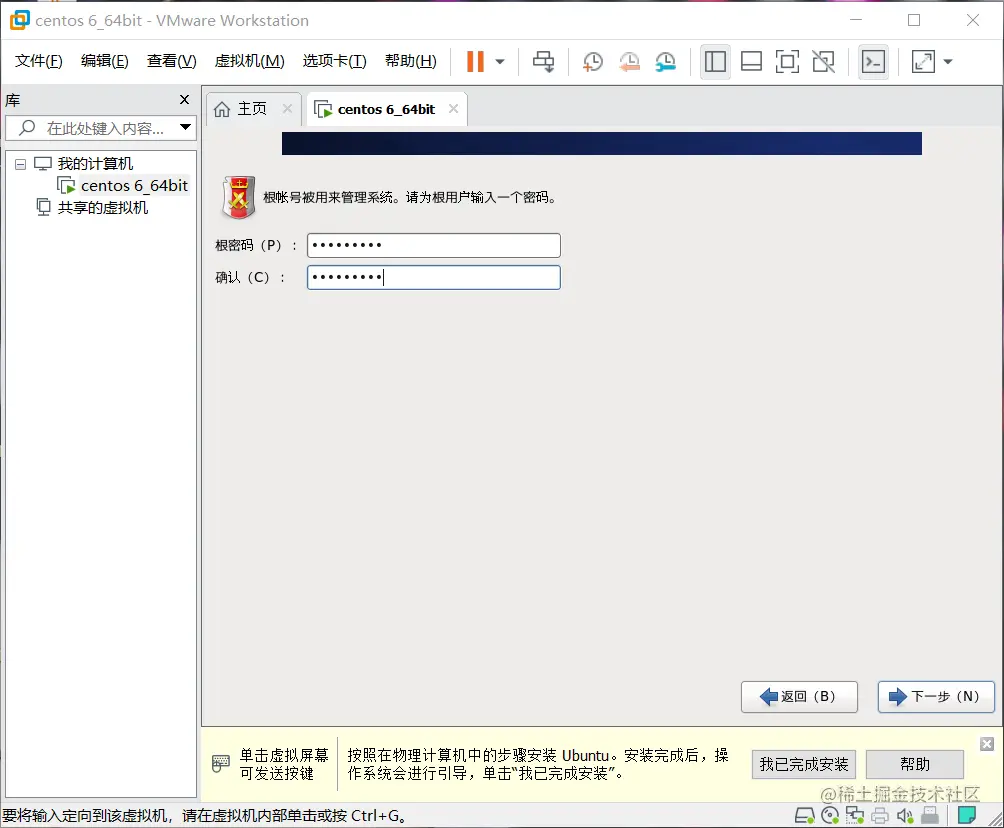The height and width of the screenshot is (828, 1004).
Task: Click the printer status icon
Action: point(880,815)
